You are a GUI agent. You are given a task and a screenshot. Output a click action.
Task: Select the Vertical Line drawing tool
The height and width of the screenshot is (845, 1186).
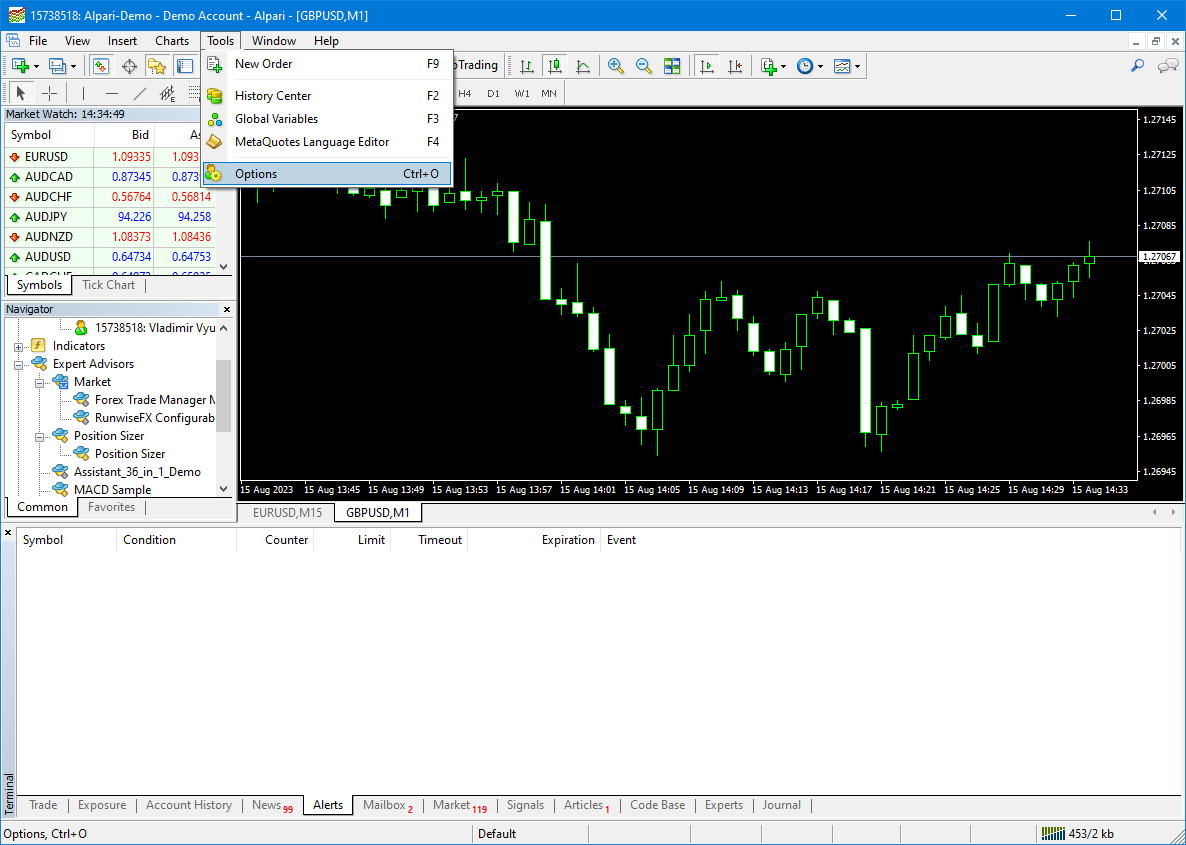(x=83, y=93)
